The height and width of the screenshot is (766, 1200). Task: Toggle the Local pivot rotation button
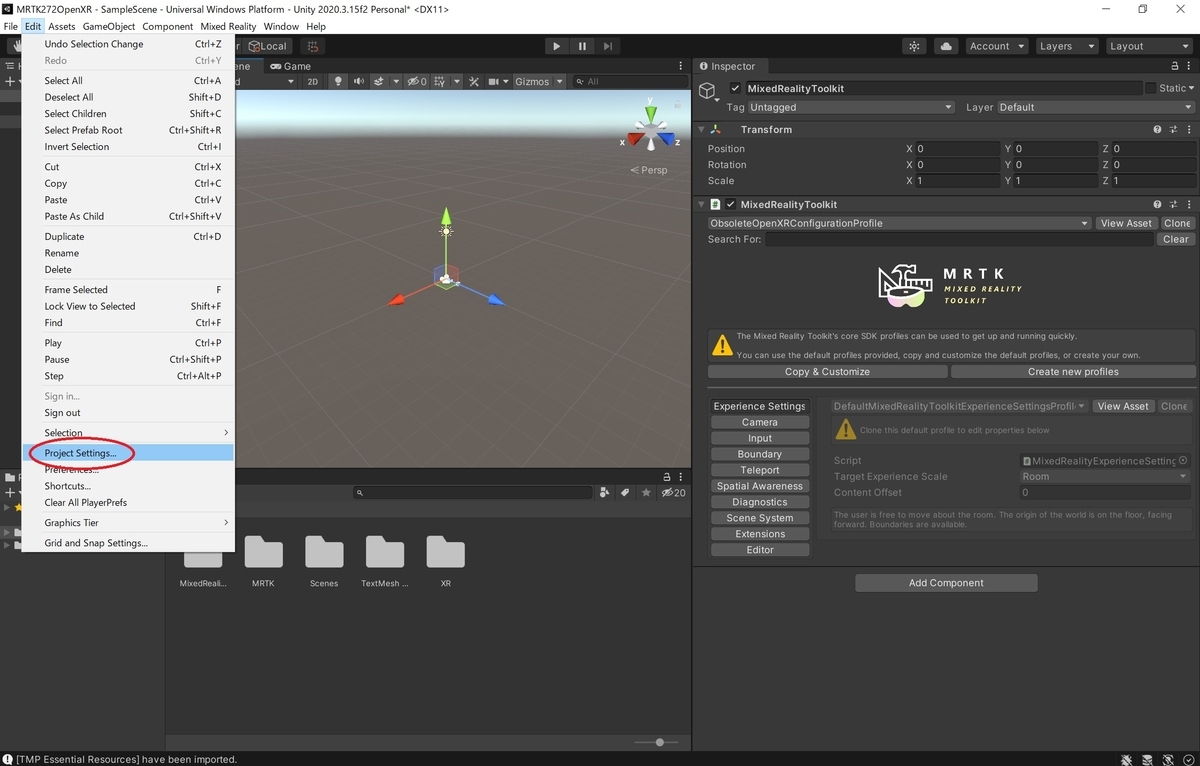267,46
